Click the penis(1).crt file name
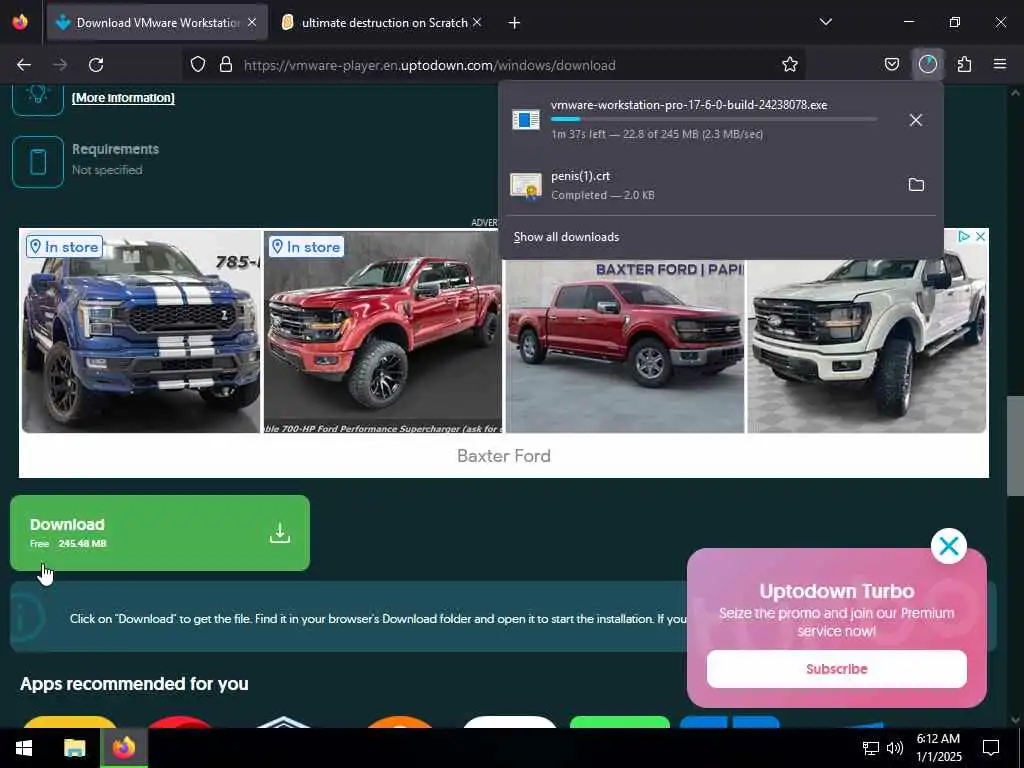The height and width of the screenshot is (768, 1024). (x=581, y=176)
